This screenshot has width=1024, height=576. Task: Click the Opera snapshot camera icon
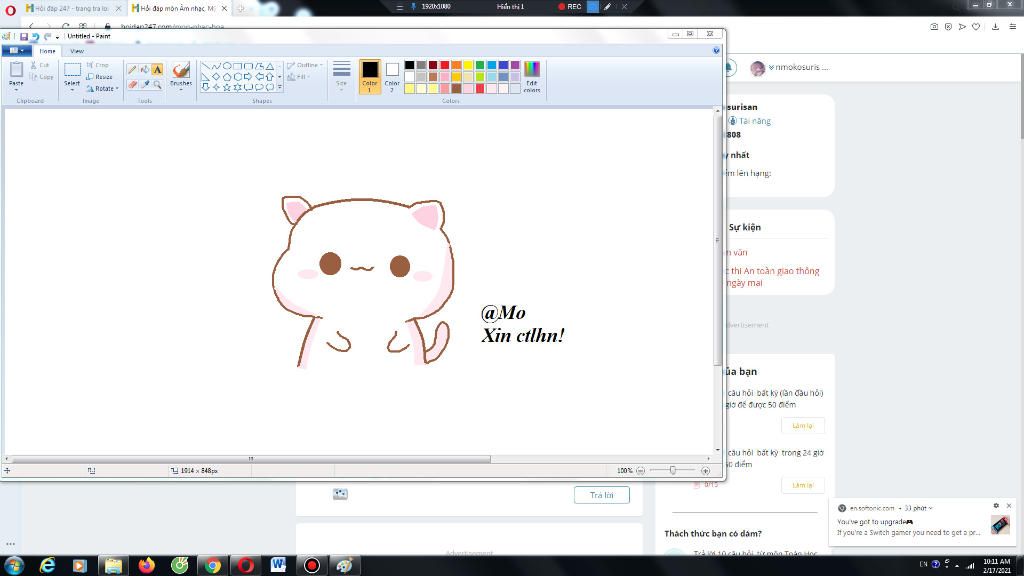click(x=934, y=27)
